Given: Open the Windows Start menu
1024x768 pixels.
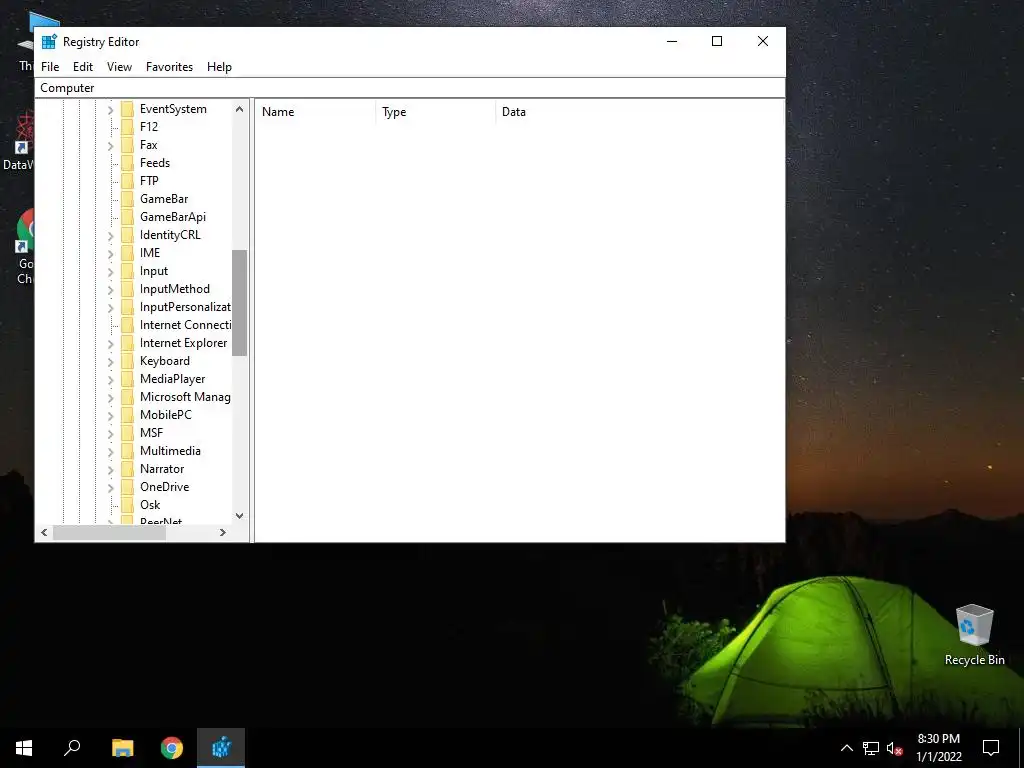Looking at the screenshot, I should tap(24, 748).
